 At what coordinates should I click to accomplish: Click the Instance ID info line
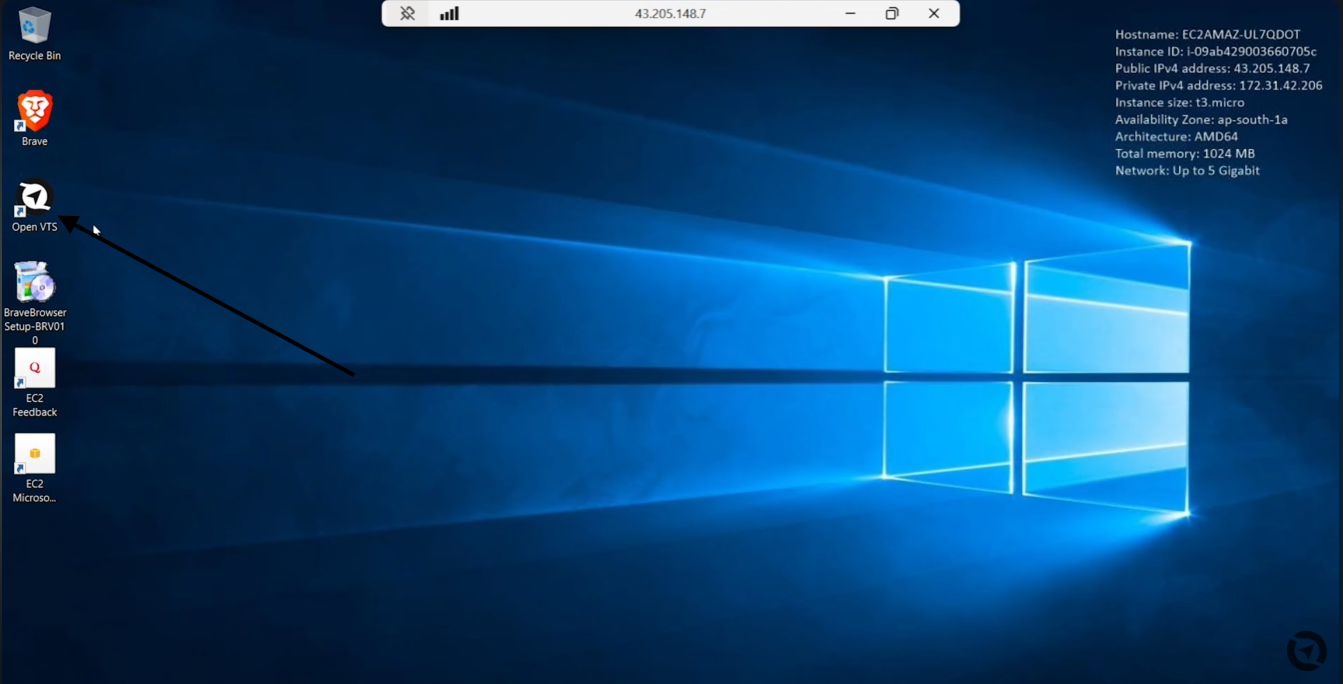[1215, 51]
